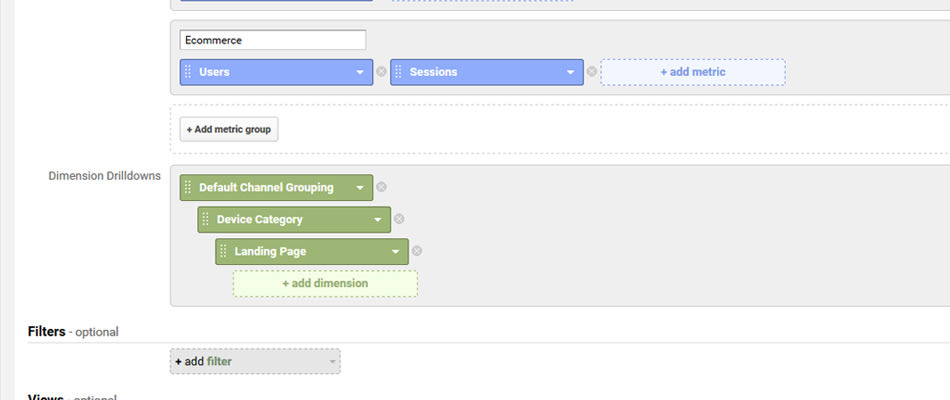Screen dimensions: 950x400
Task: Click the drag handle on Device Category
Action: pyautogui.click(x=205, y=219)
